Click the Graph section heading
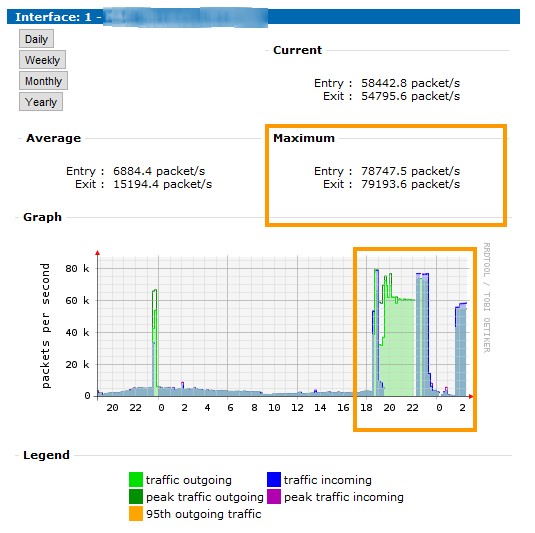The width and height of the screenshot is (535, 533). [42, 217]
